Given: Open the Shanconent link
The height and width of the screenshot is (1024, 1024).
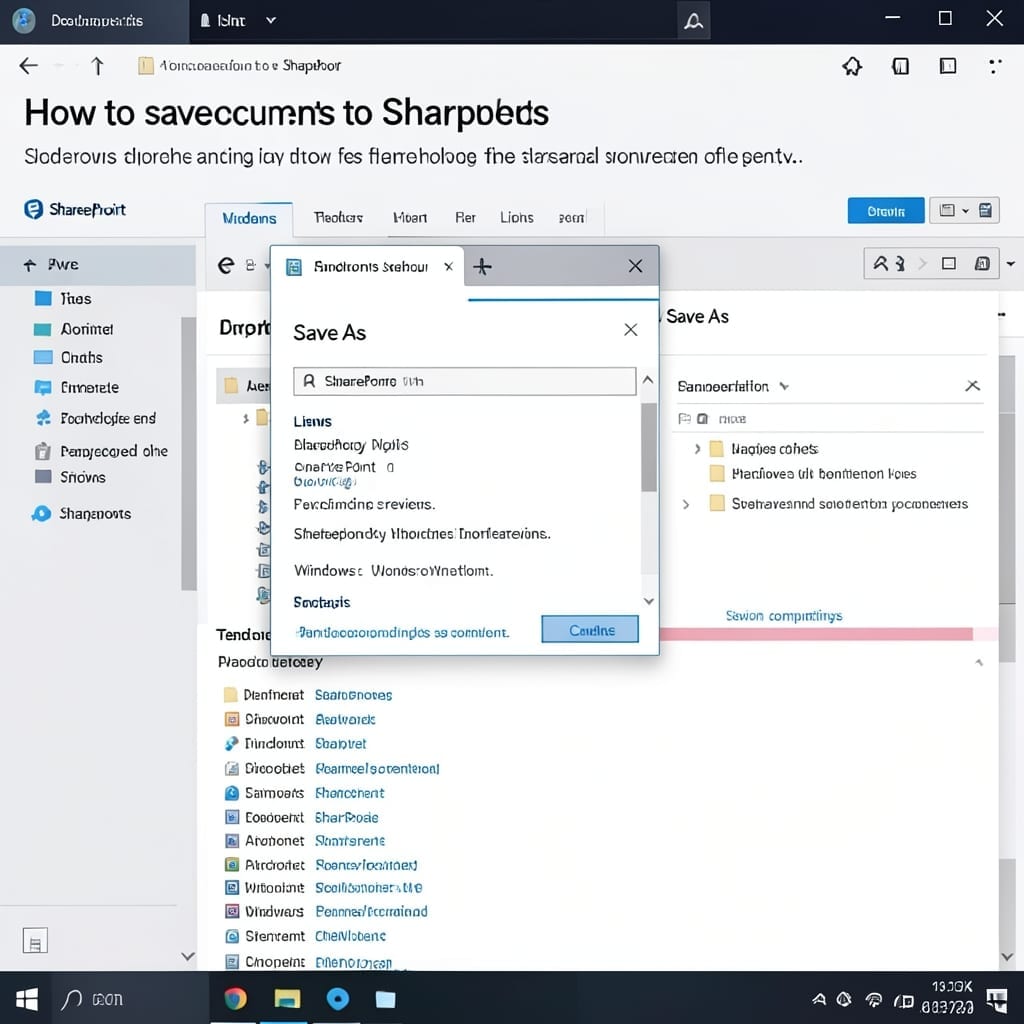Looking at the screenshot, I should tap(349, 793).
